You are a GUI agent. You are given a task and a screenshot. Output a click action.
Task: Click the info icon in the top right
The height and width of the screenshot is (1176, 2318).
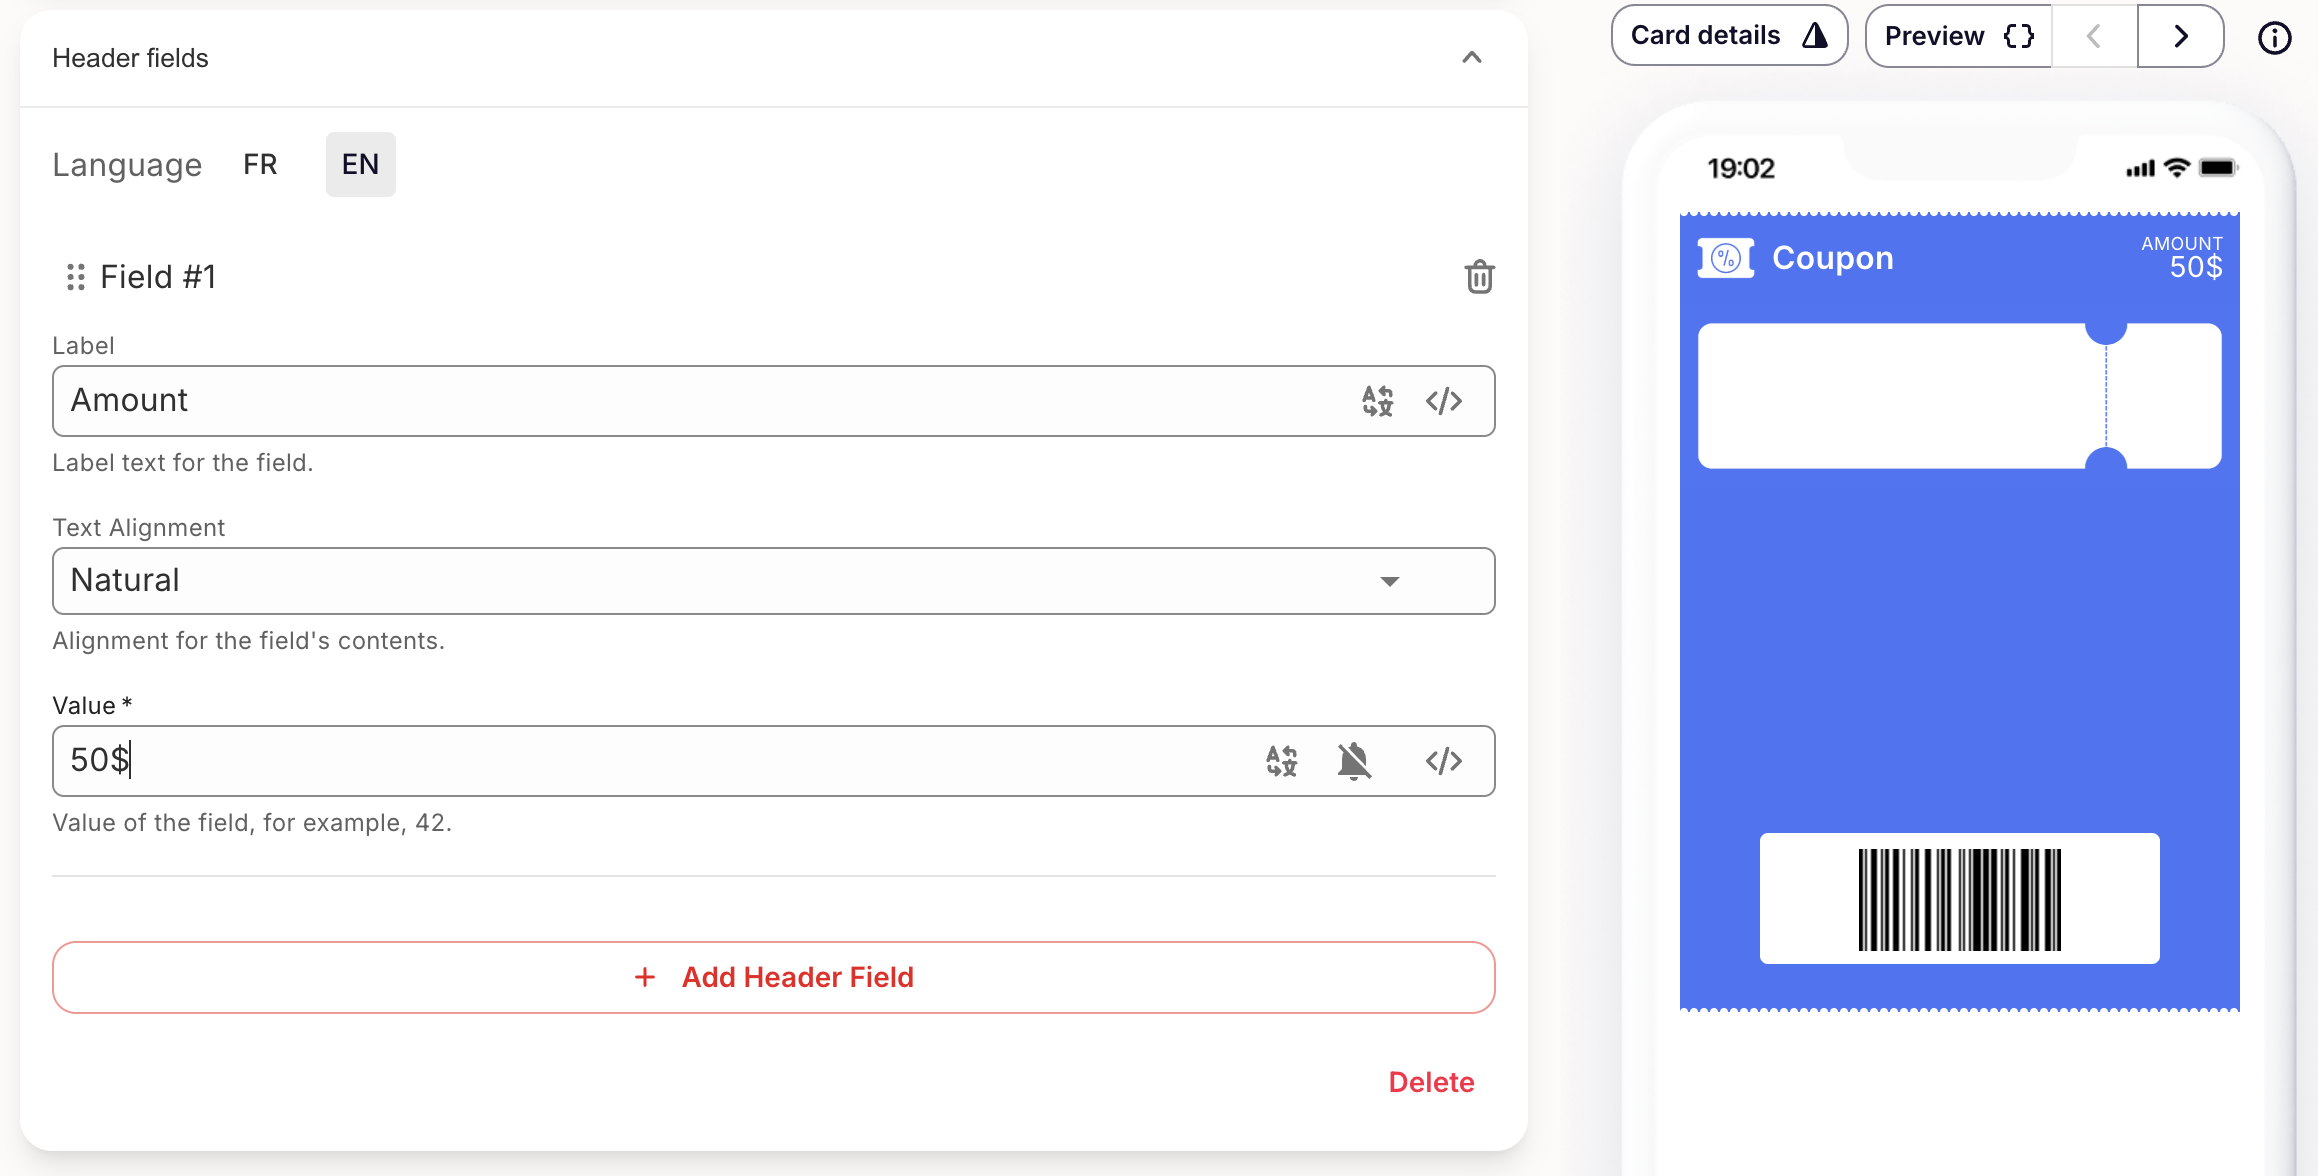tap(2274, 38)
